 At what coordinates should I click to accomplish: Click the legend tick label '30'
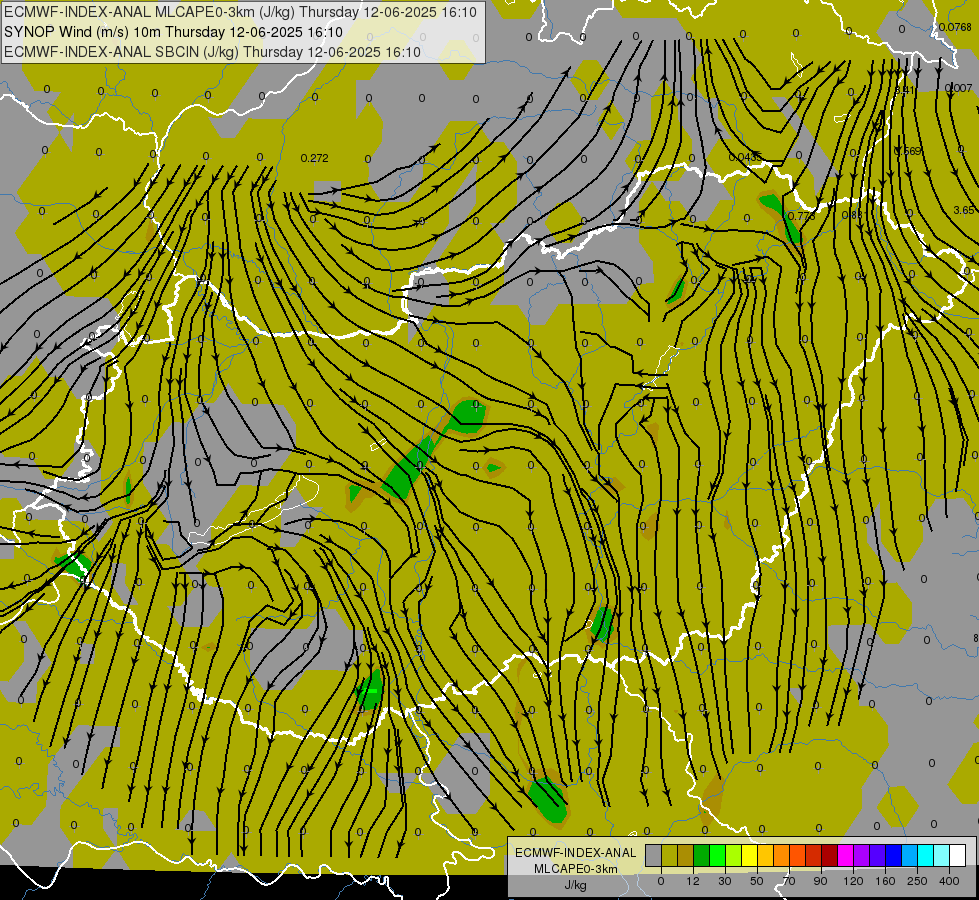tap(725, 881)
